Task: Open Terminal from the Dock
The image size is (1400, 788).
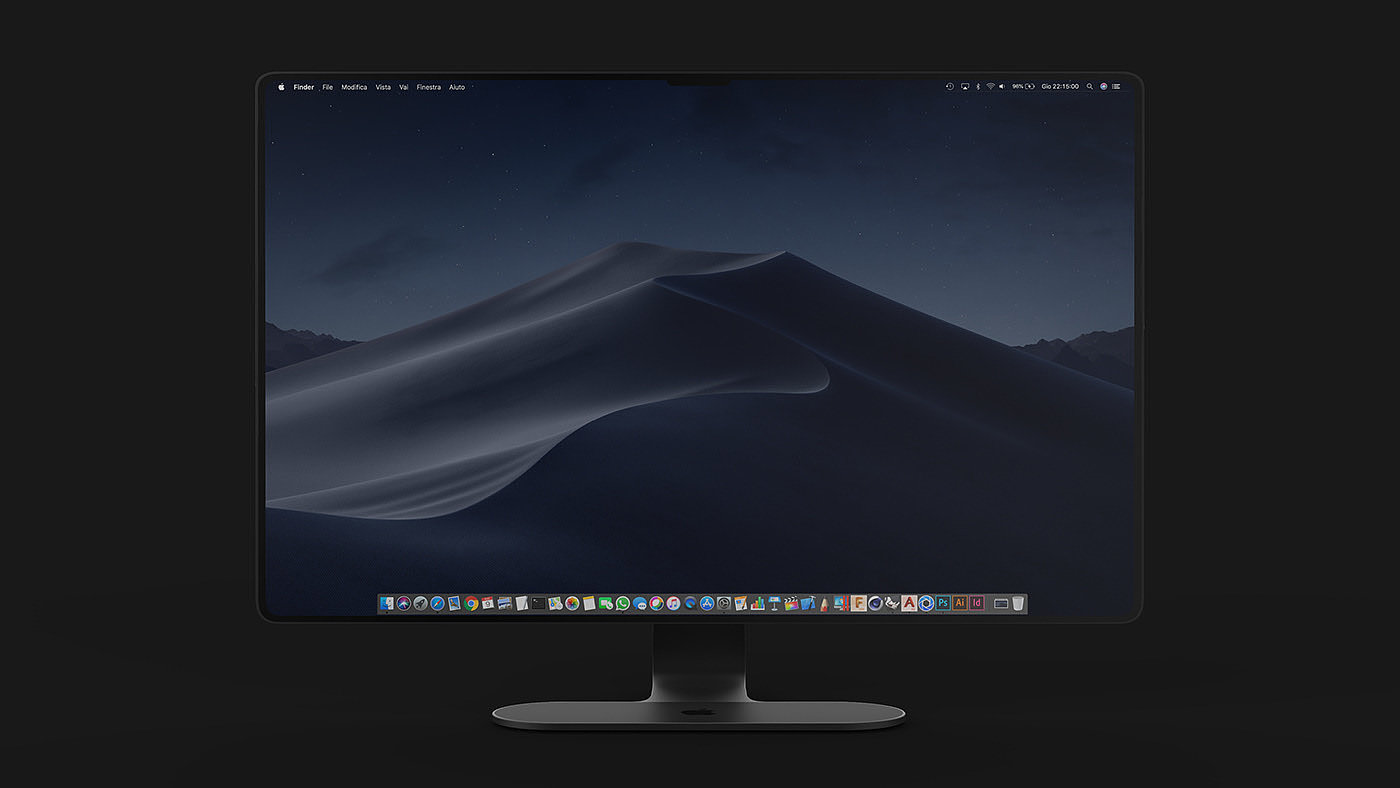Action: [x=538, y=604]
